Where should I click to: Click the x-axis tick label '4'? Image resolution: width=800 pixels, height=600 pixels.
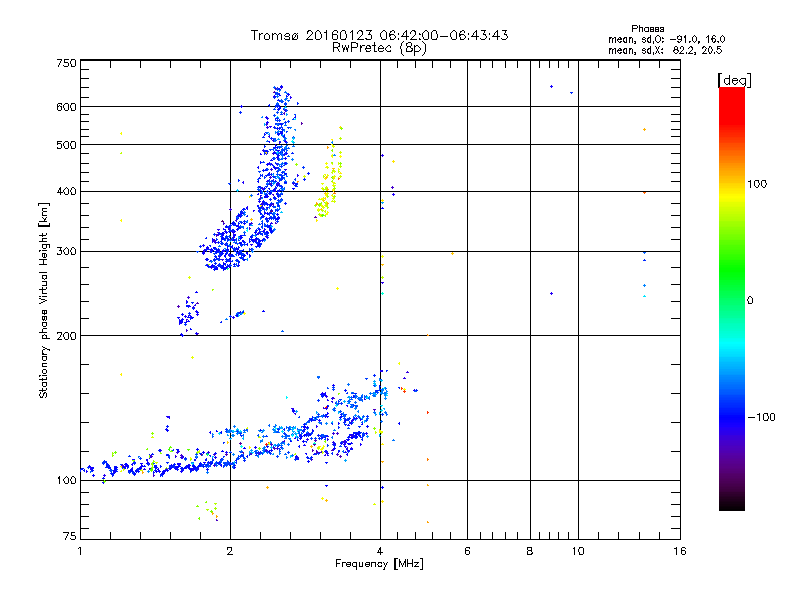(380, 552)
